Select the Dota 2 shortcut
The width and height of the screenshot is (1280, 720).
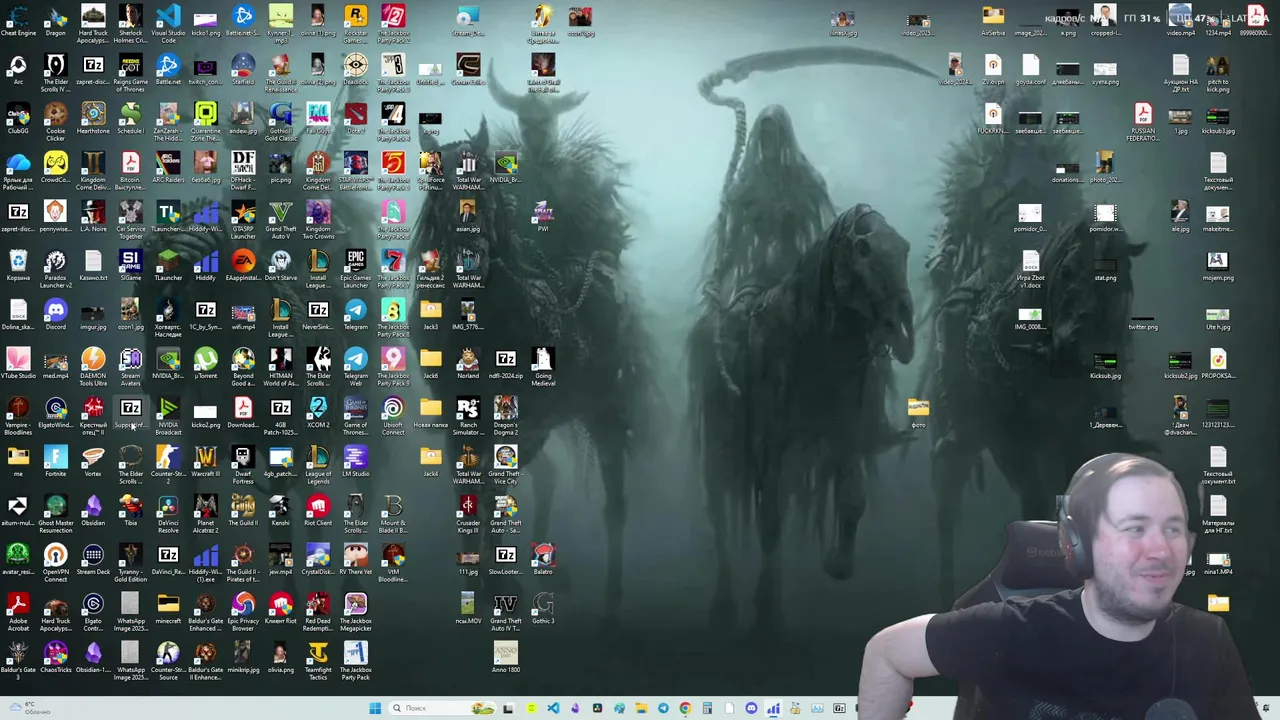click(355, 115)
